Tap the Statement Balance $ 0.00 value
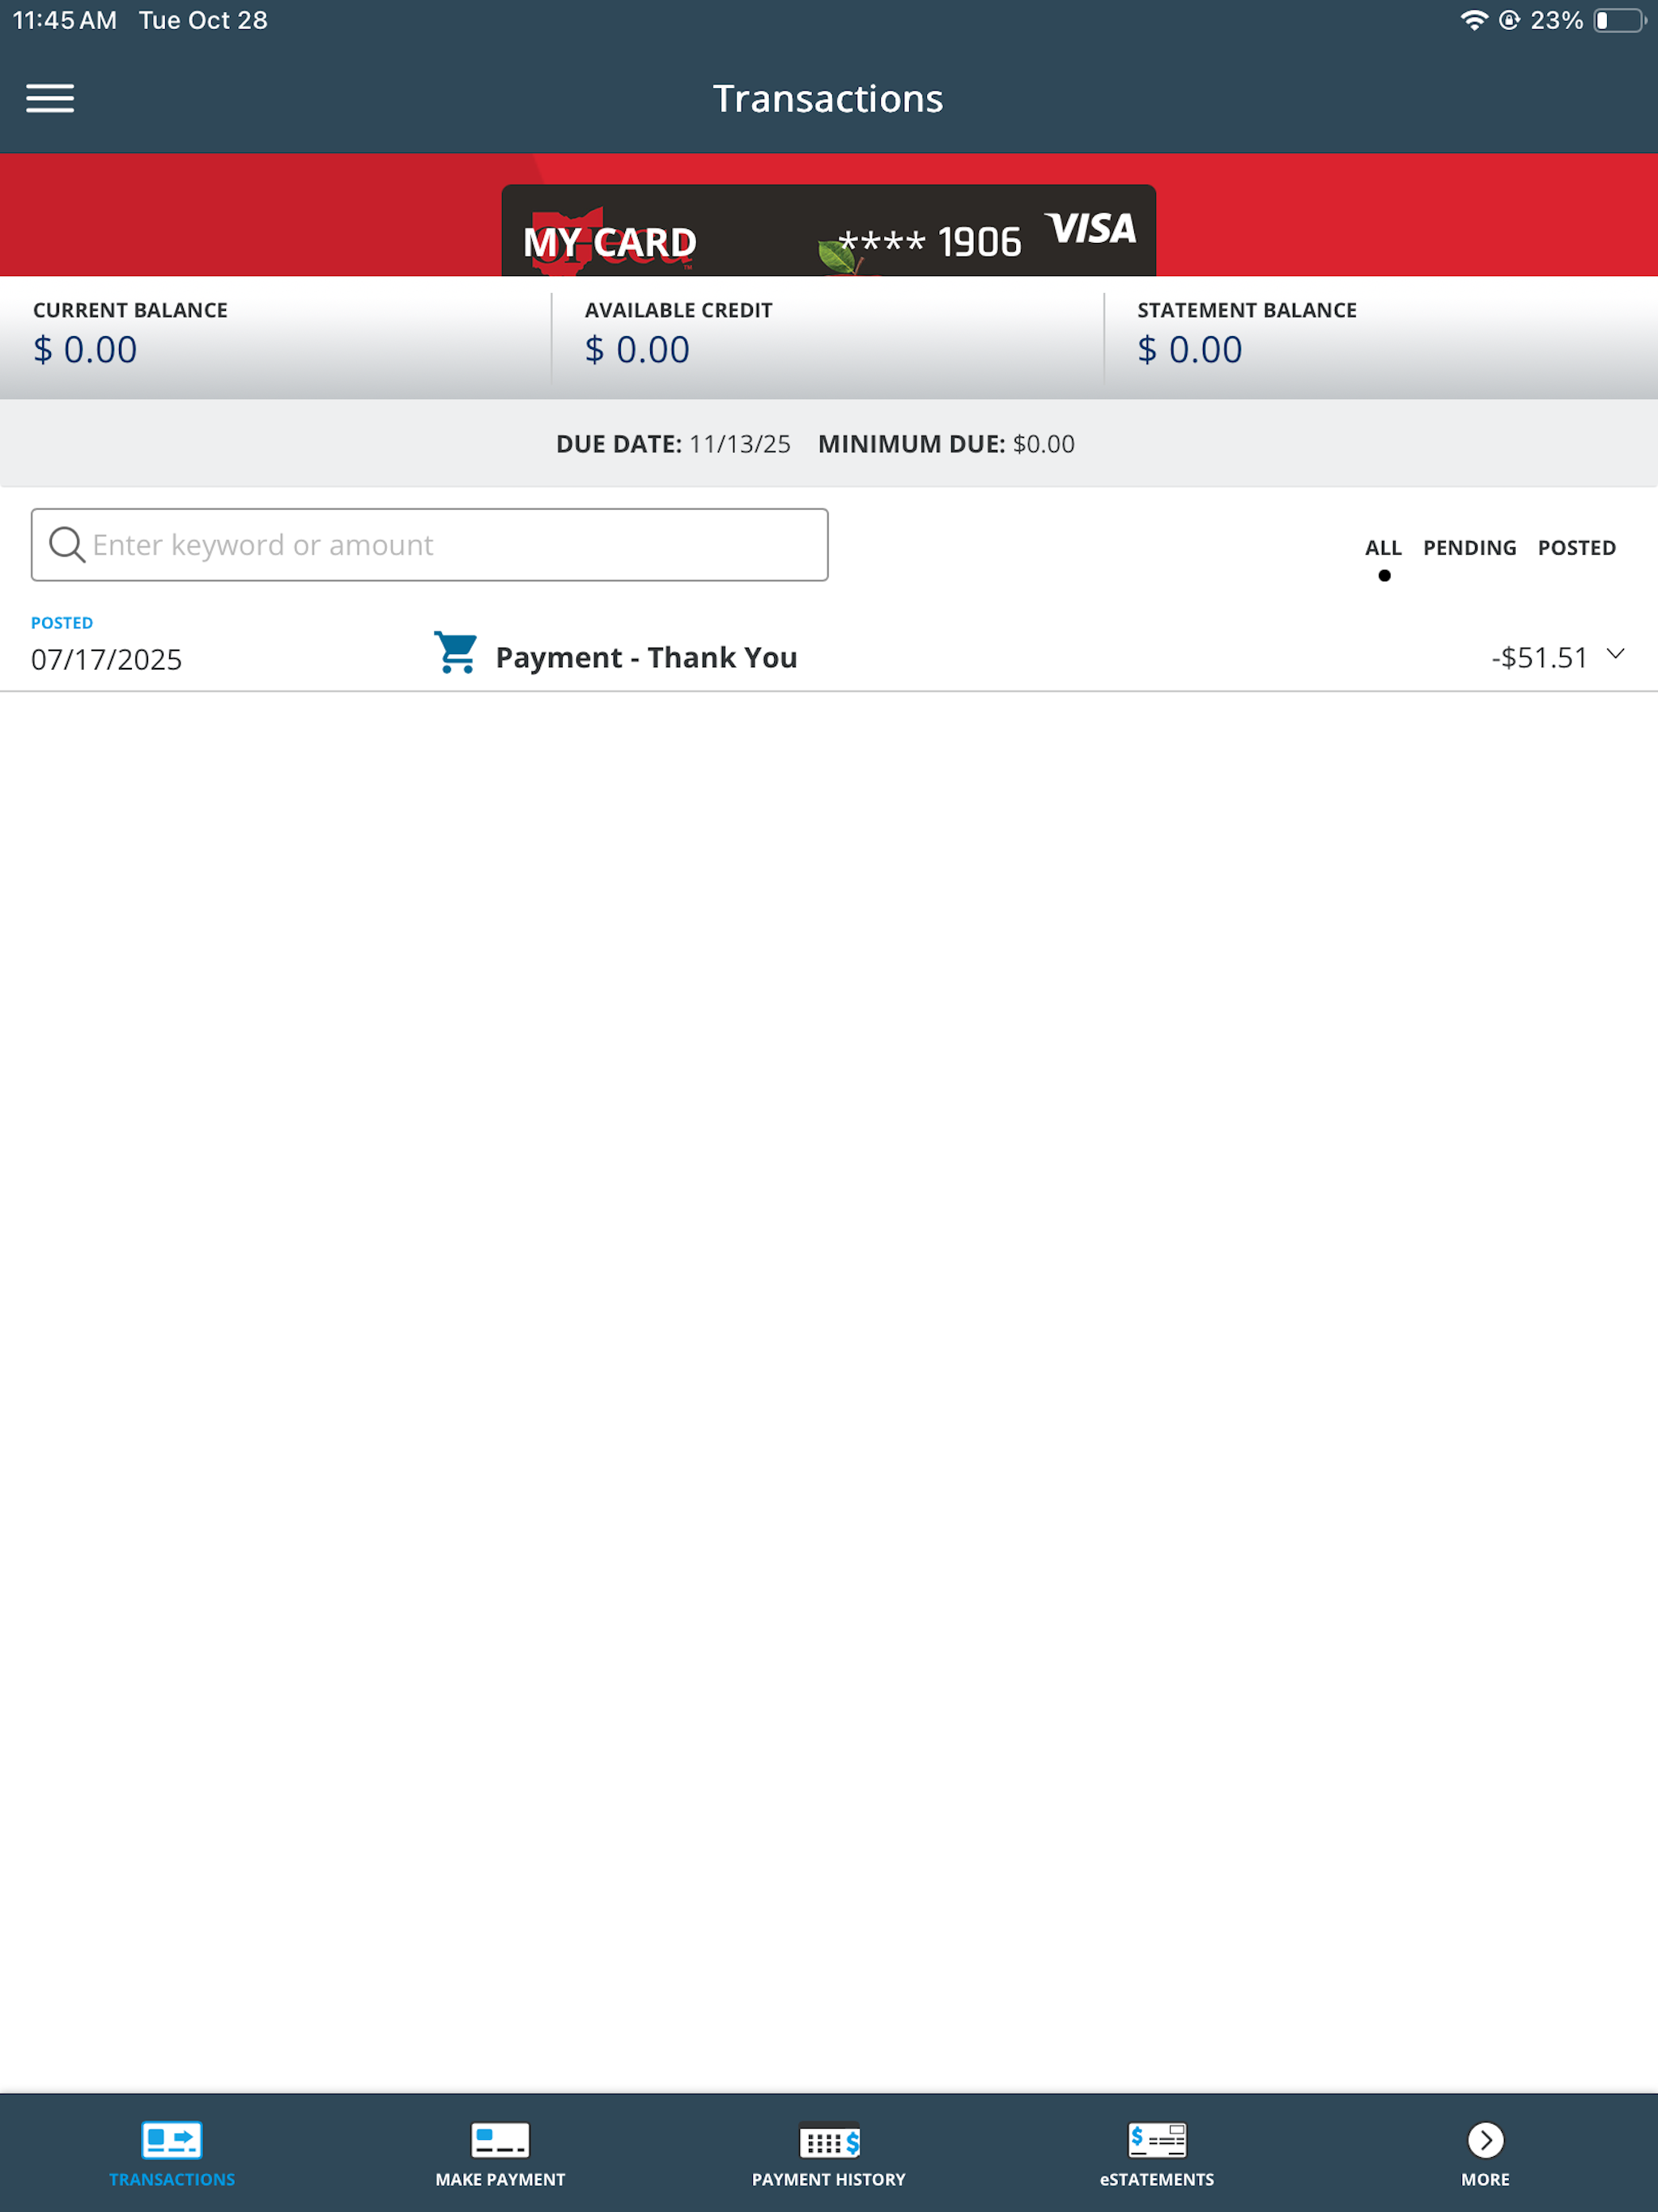This screenshot has width=1658, height=2212. [1190, 350]
